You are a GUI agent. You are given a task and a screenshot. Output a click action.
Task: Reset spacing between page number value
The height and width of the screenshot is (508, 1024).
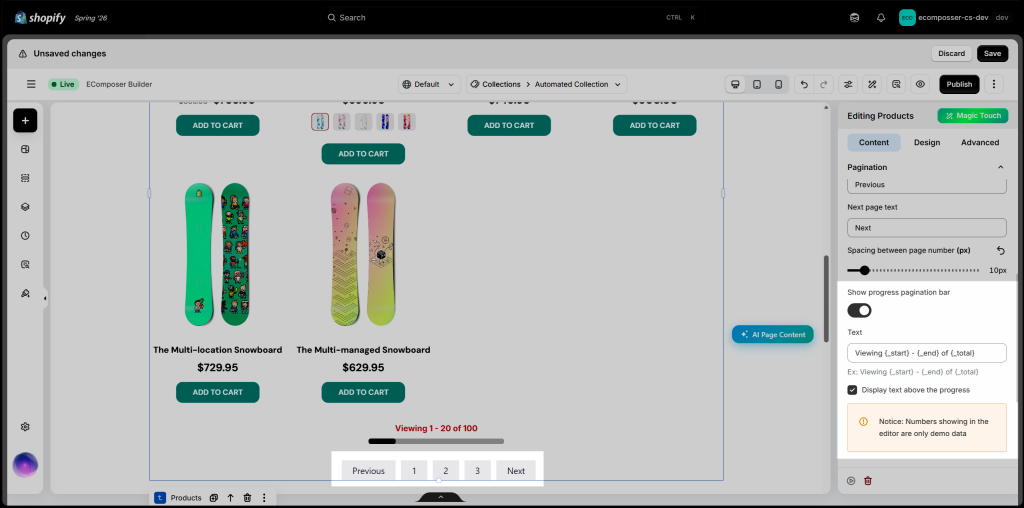pos(1000,250)
